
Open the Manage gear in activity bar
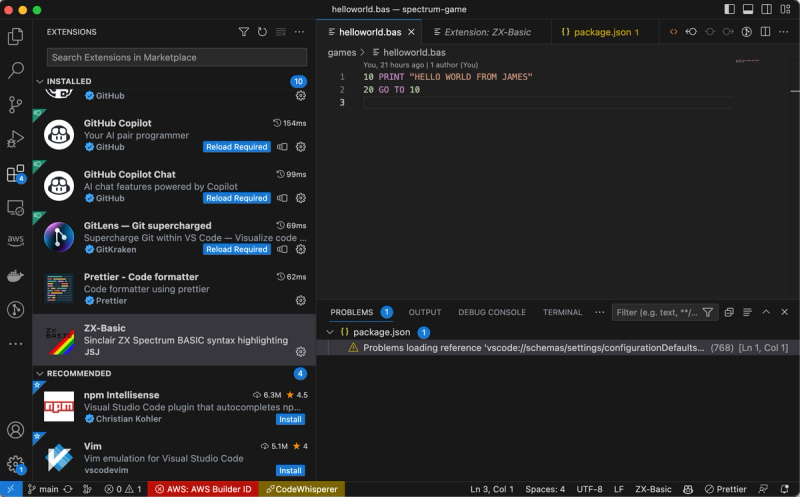15,464
